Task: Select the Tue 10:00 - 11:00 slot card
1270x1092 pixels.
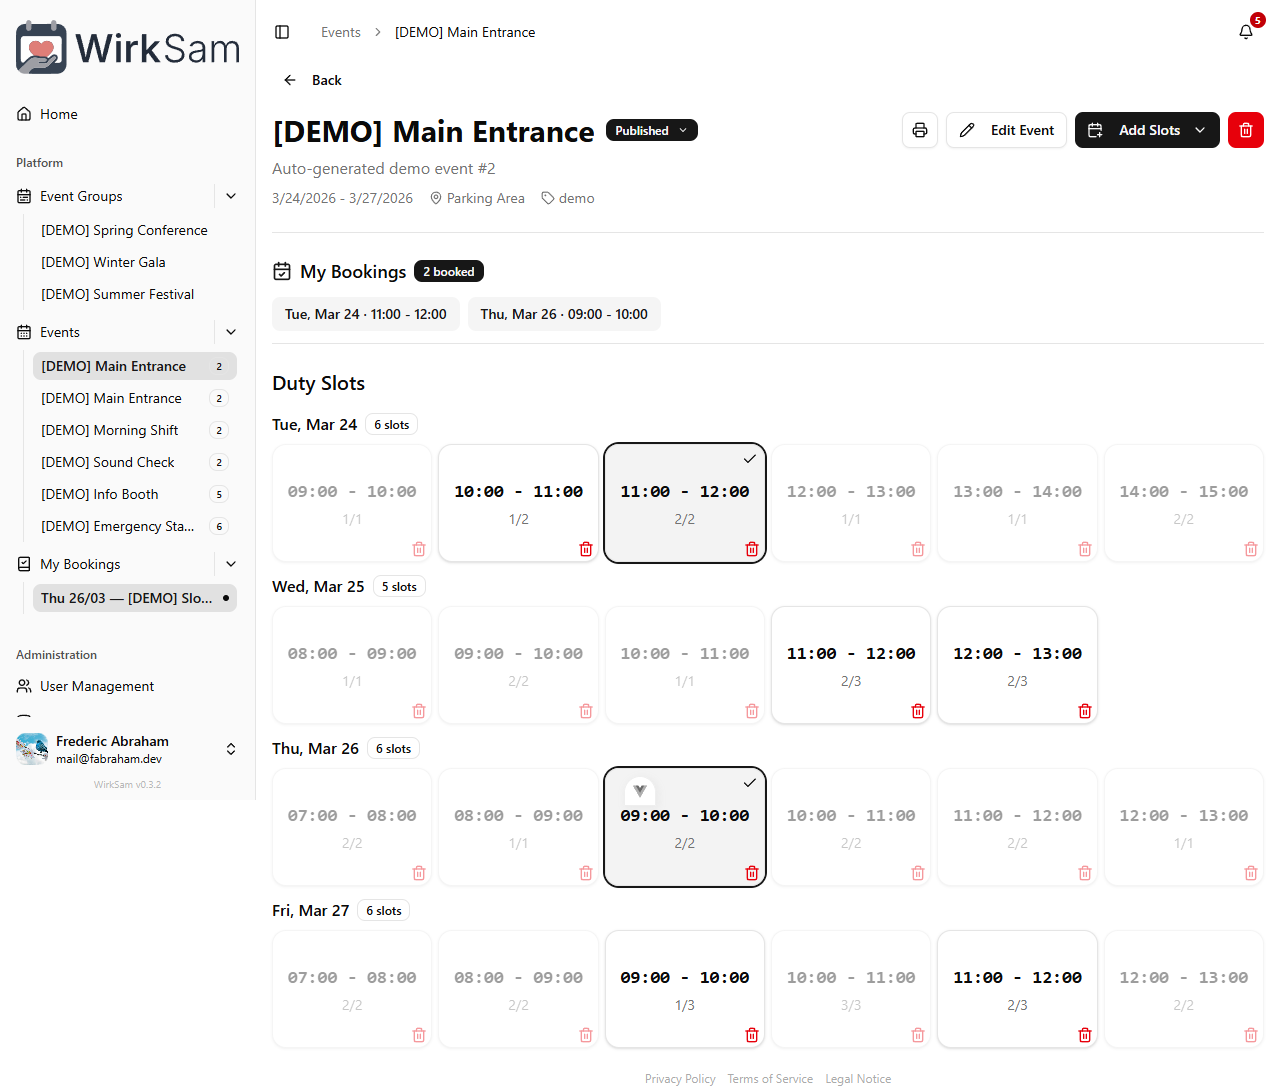Action: pos(519,503)
